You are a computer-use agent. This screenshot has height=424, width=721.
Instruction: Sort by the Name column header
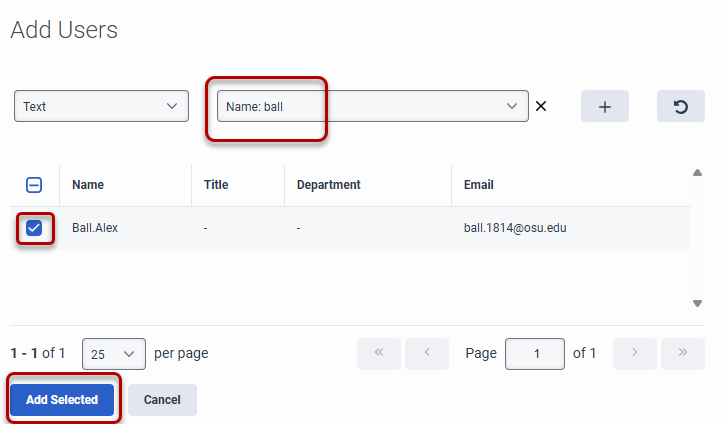point(88,185)
